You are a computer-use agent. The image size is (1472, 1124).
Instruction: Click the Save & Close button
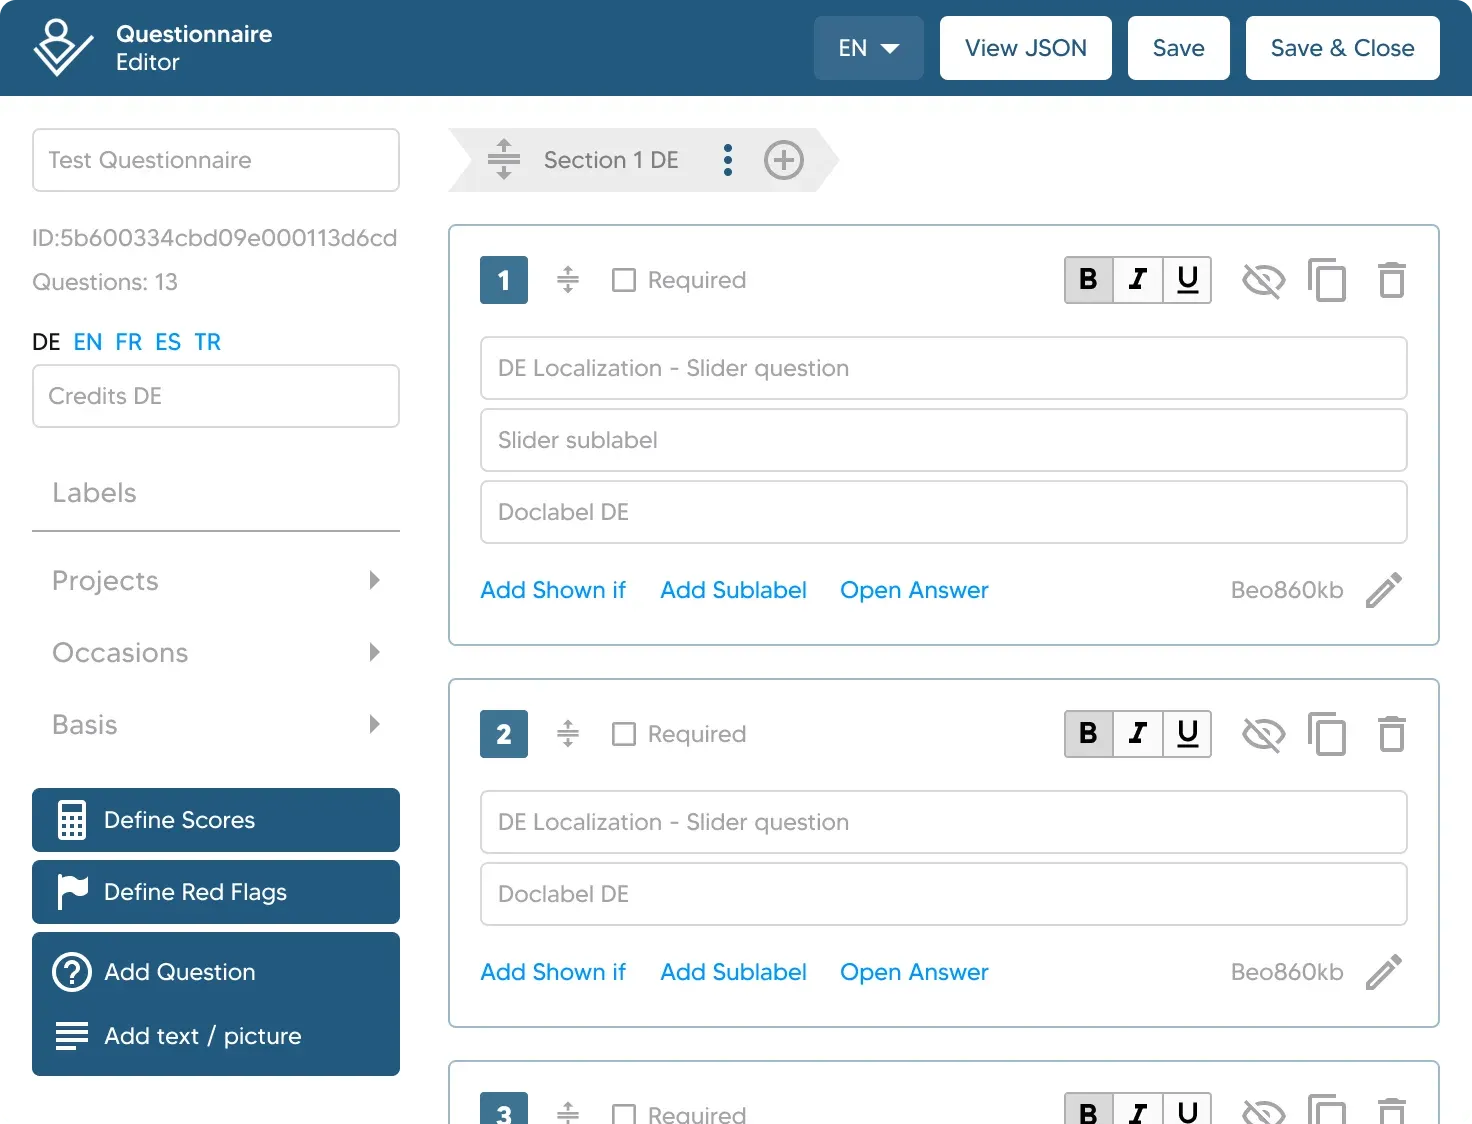click(1342, 47)
